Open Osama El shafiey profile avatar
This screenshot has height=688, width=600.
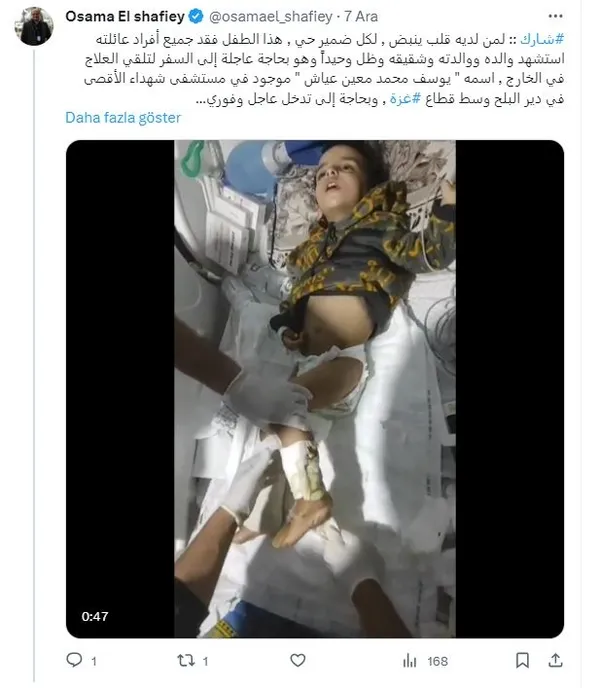click(x=34, y=26)
